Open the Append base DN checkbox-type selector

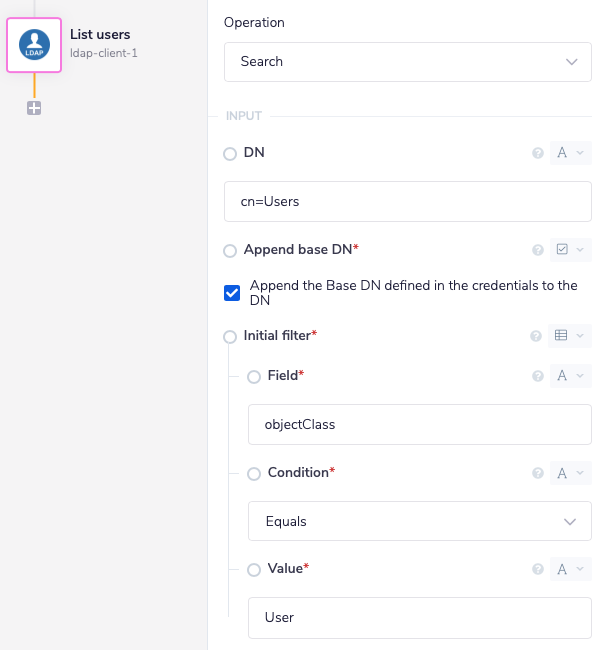pyautogui.click(x=570, y=250)
